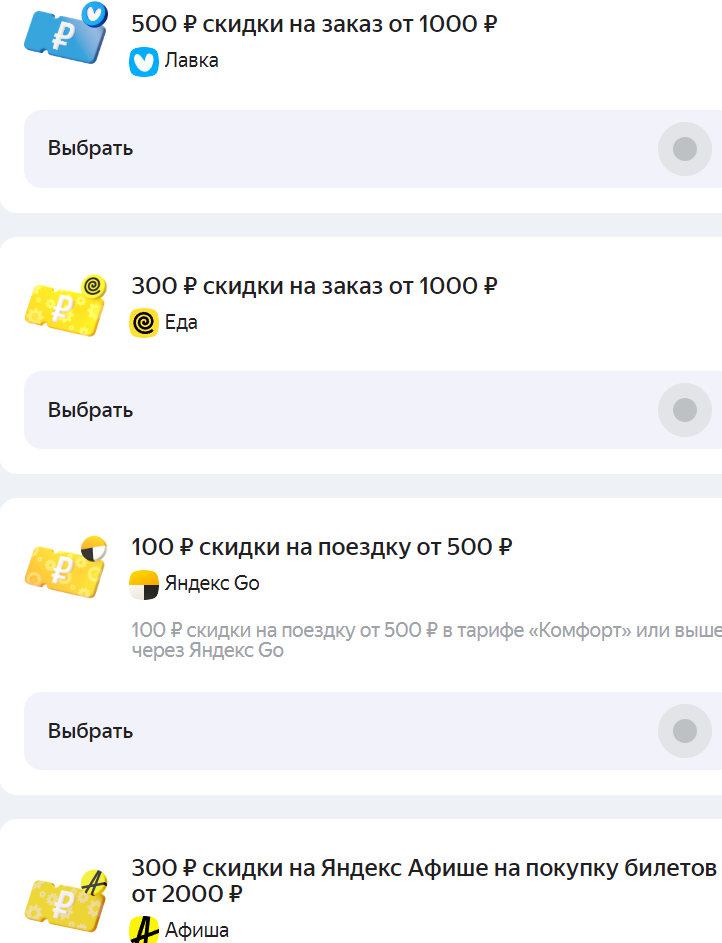Click 'Выбрать' under the Yandex Go offer
This screenshot has width=722, height=943.
[91, 731]
